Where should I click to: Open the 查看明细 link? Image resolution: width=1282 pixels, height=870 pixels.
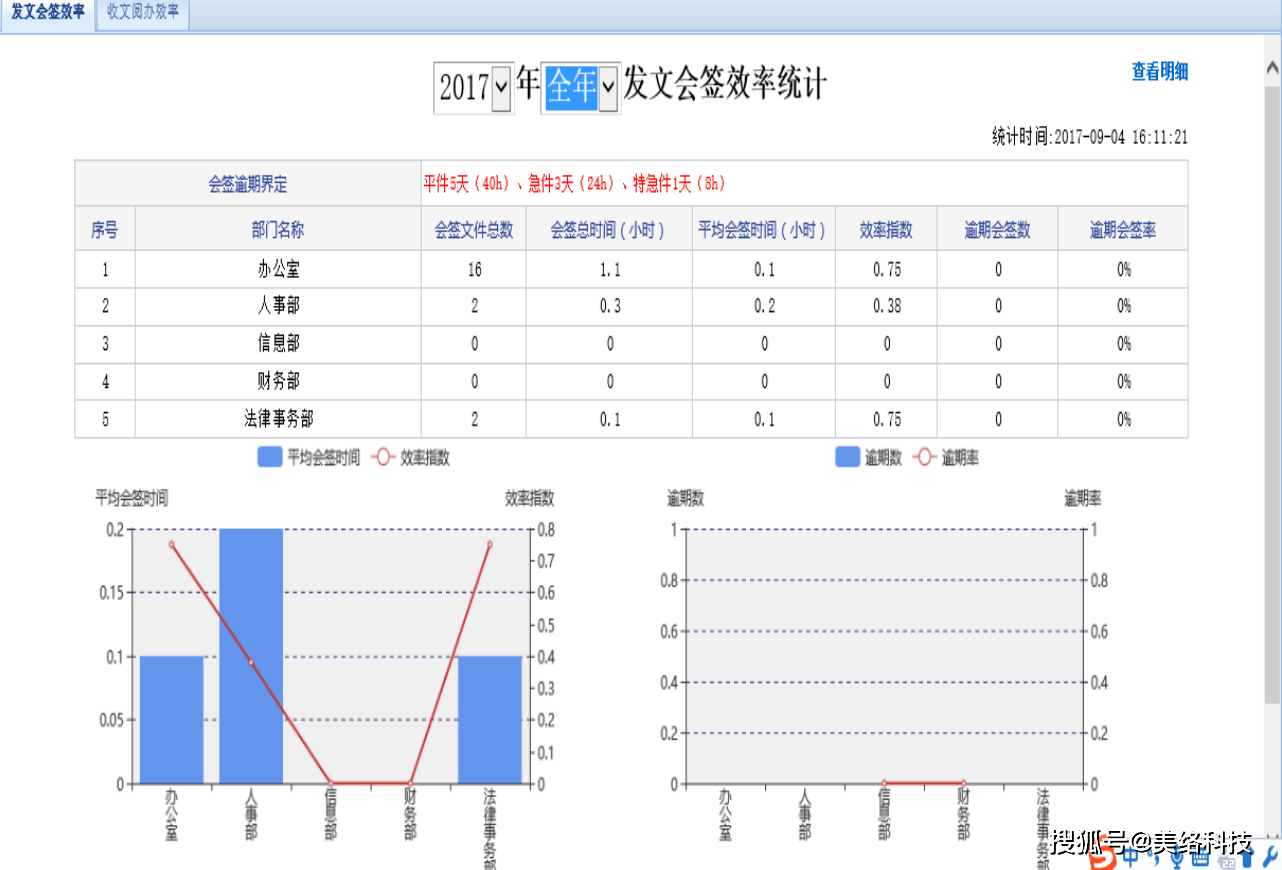tap(1160, 72)
